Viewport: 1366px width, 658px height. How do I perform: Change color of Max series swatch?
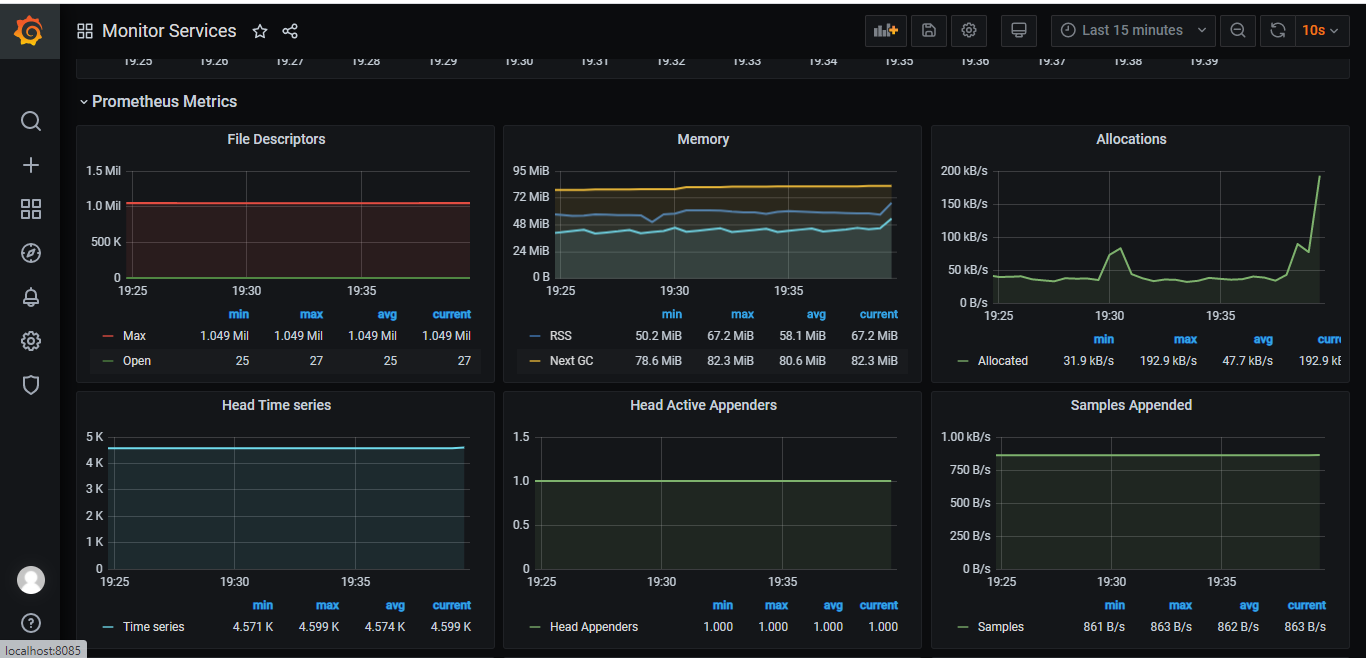108,336
